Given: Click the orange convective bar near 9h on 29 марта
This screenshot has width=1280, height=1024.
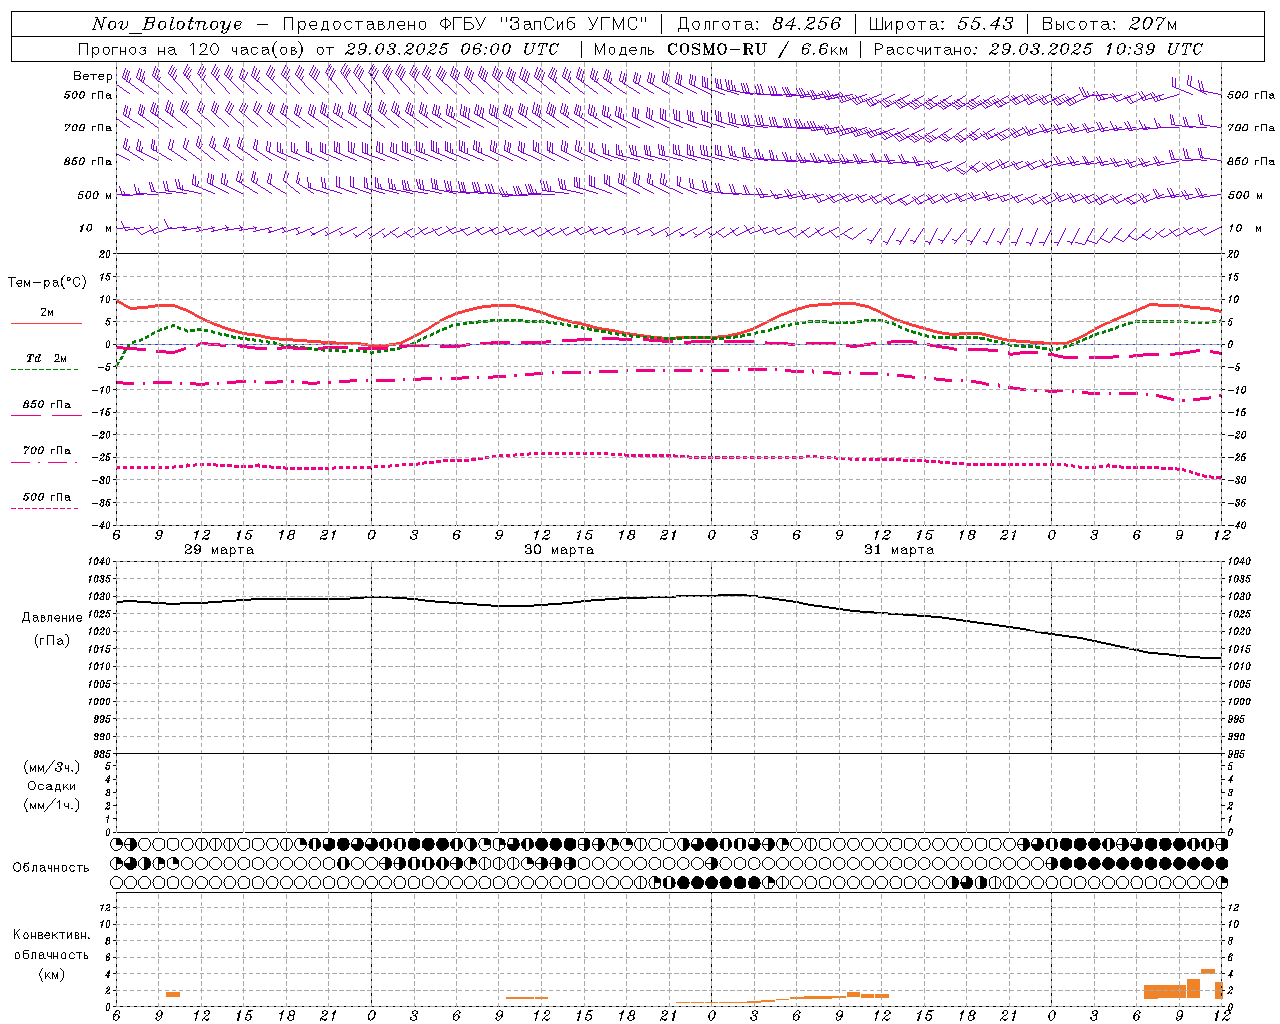Looking at the screenshot, I should (x=173, y=994).
